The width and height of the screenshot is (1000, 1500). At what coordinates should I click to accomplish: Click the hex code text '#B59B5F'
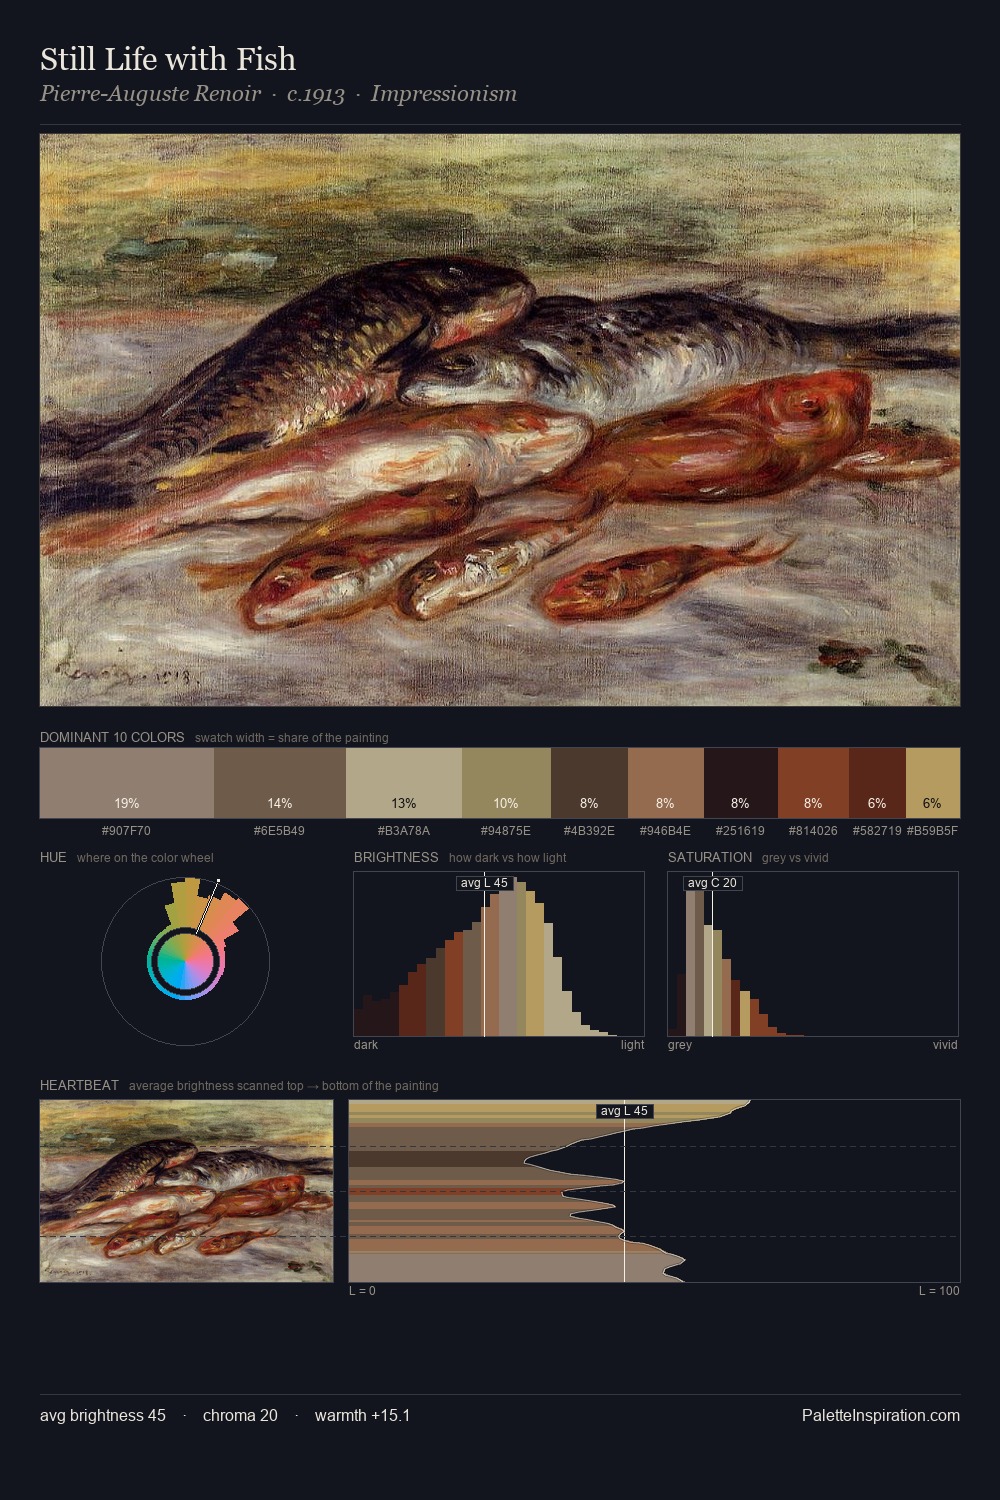pyautogui.click(x=932, y=831)
